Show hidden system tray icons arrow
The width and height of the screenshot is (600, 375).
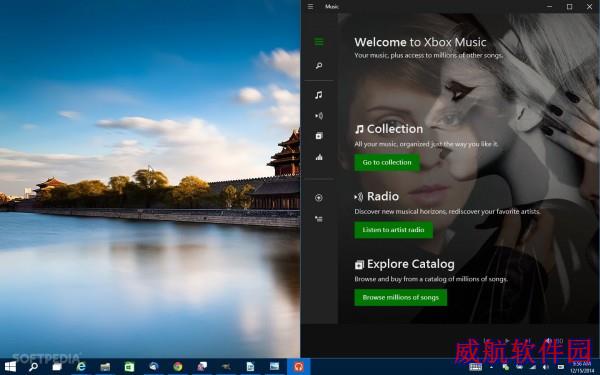click(x=491, y=367)
